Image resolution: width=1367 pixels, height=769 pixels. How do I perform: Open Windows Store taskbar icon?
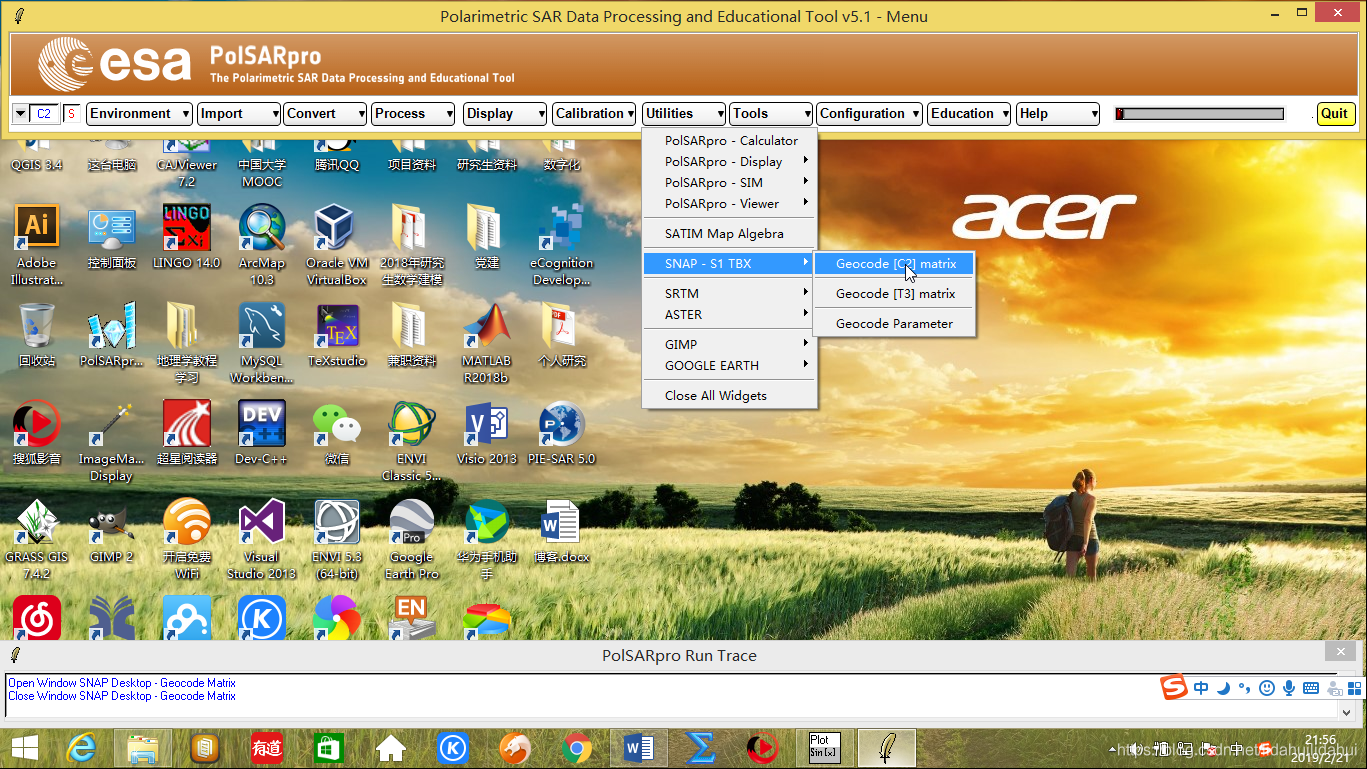pyautogui.click(x=329, y=747)
